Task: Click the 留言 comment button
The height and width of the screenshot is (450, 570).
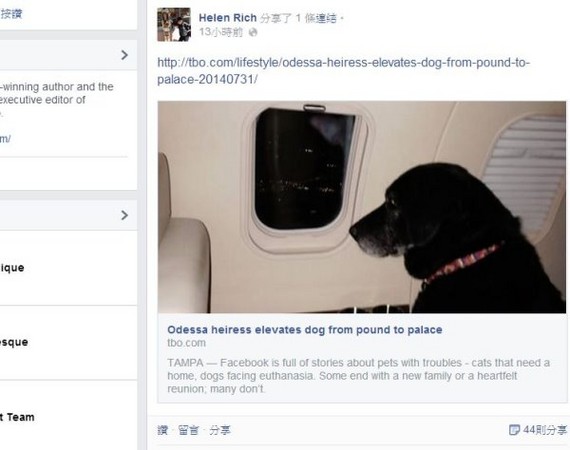Action: coord(188,430)
